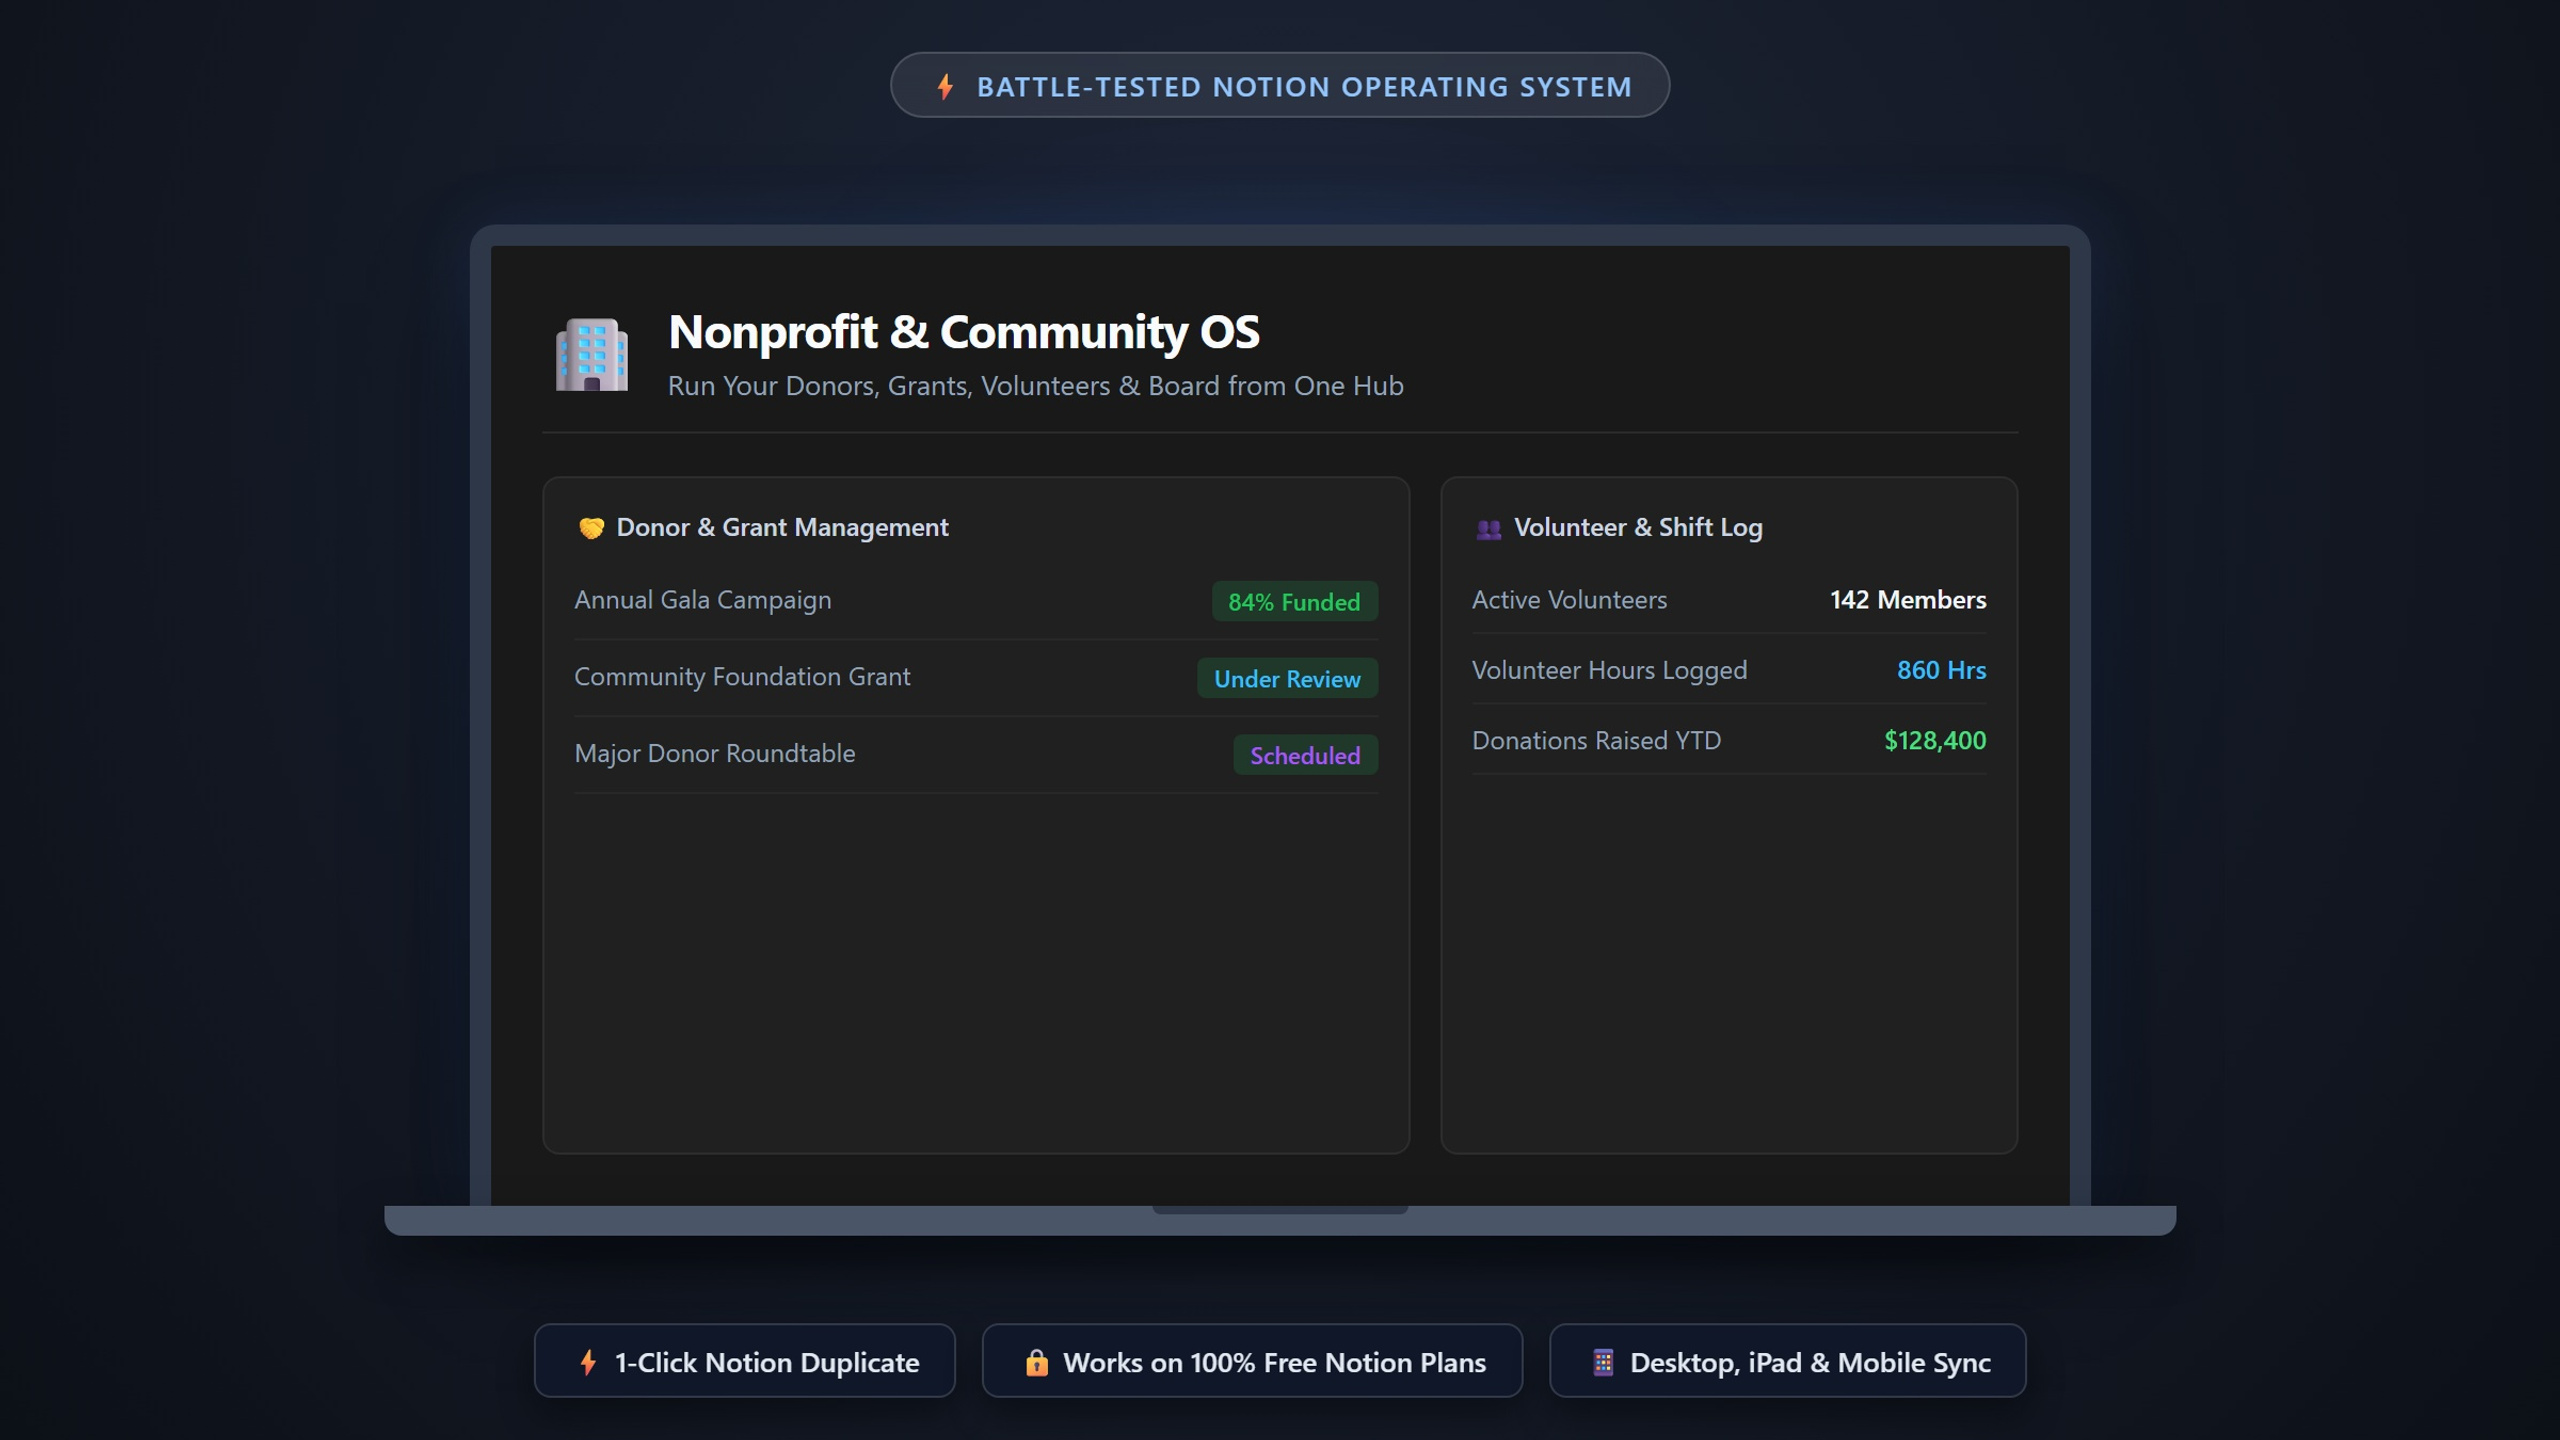The height and width of the screenshot is (1440, 2560).
Task: Click the handshake icon next to Donor & Grant Management
Action: [591, 528]
